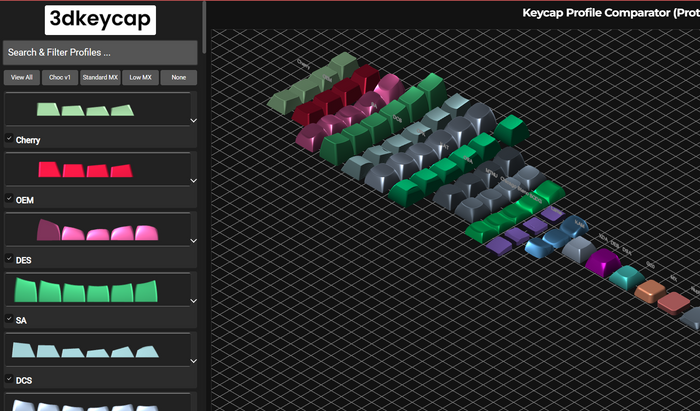Click the OEM profile name label

click(x=25, y=200)
